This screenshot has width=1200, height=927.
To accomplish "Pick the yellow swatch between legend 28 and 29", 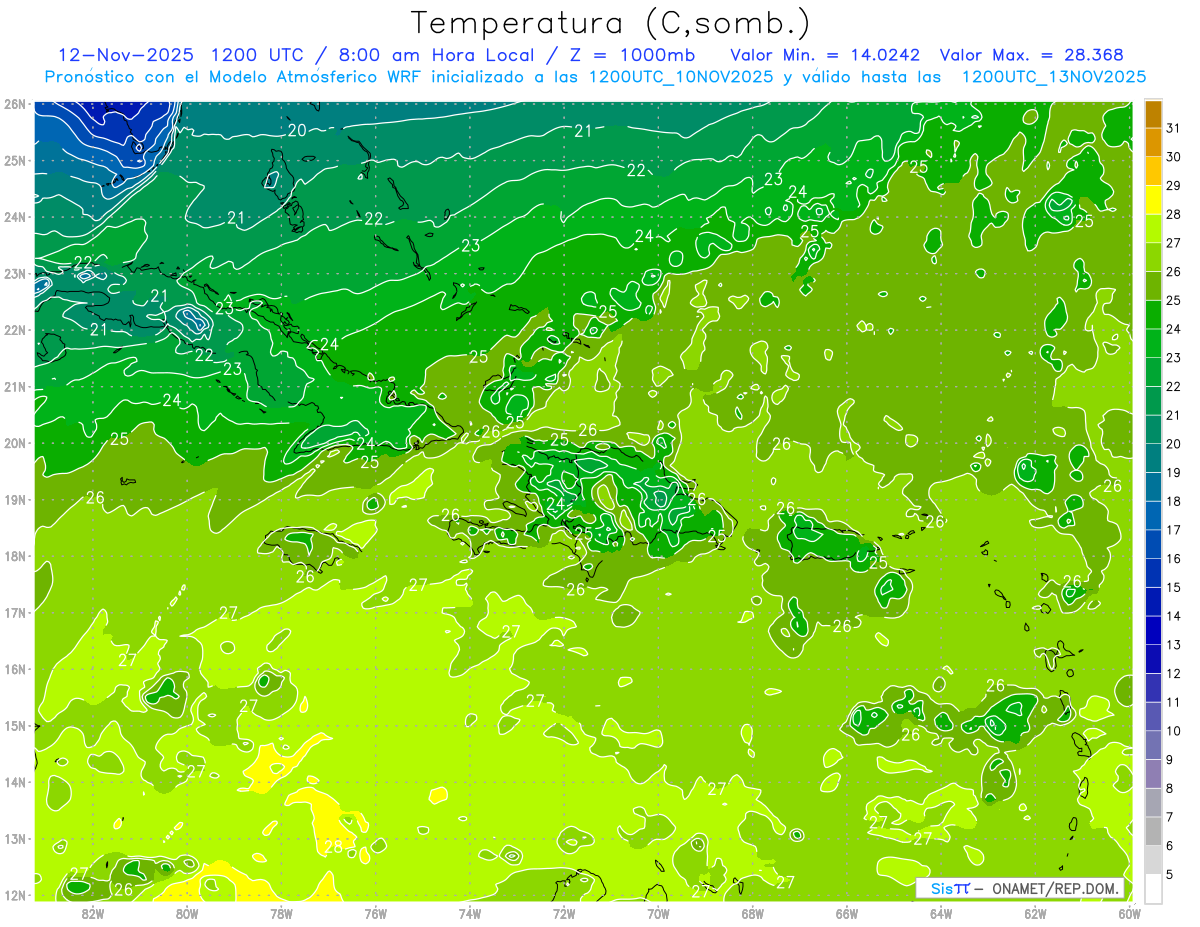I will click(1153, 200).
